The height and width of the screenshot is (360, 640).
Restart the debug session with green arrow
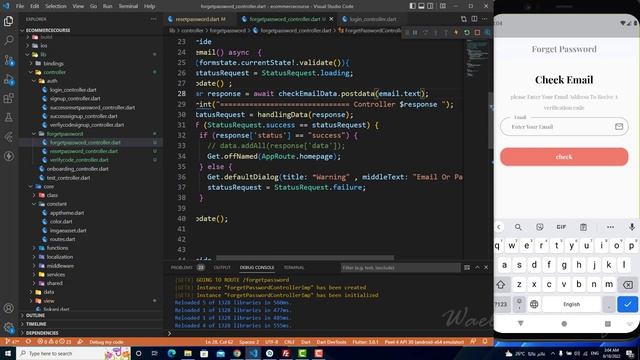point(467,32)
